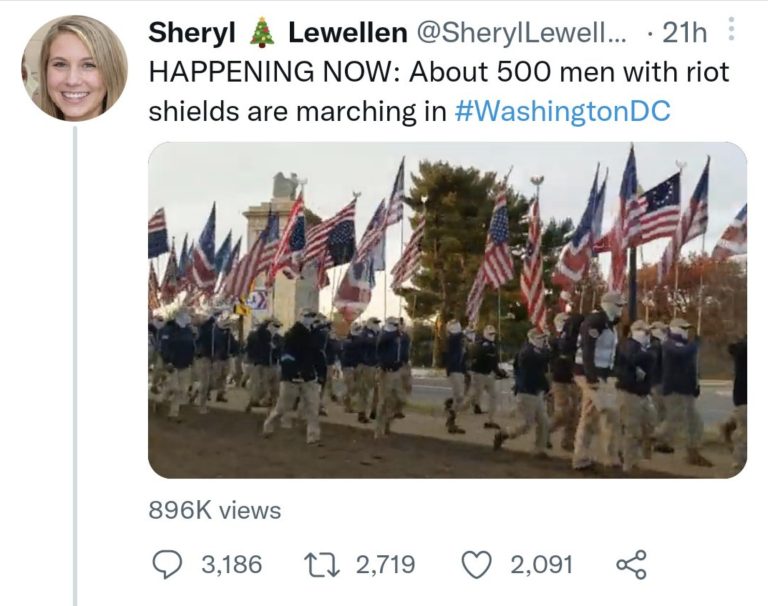Open the tweet author's profile photo

(75, 68)
